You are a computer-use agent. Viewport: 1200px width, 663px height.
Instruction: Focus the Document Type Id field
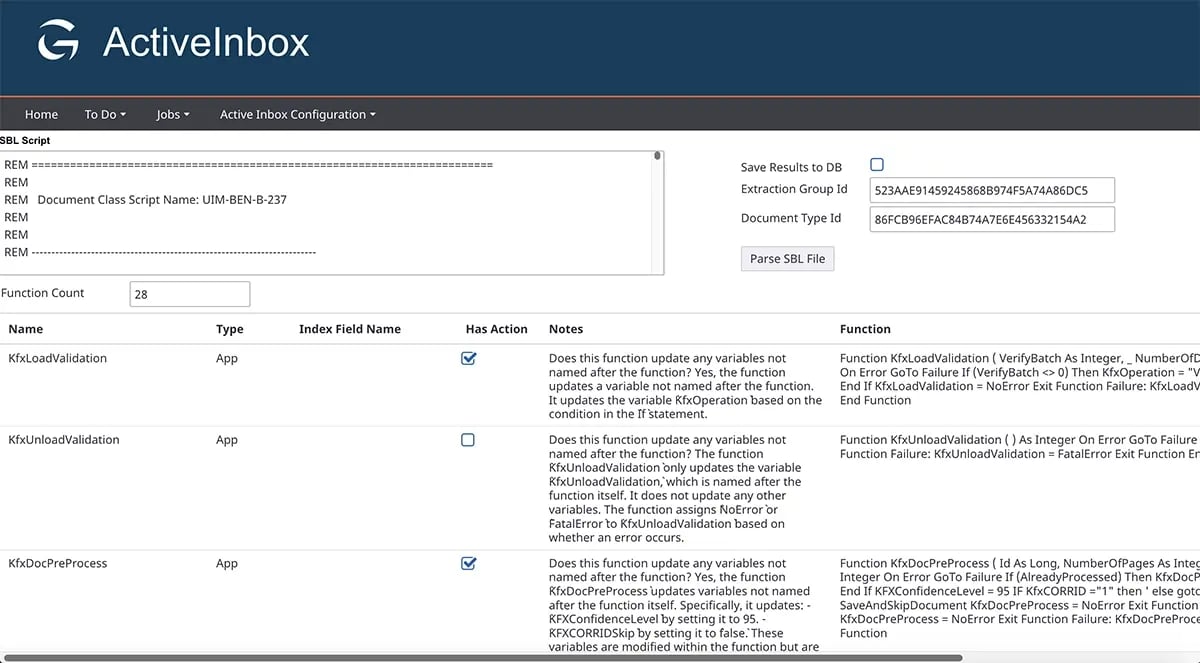(x=992, y=219)
